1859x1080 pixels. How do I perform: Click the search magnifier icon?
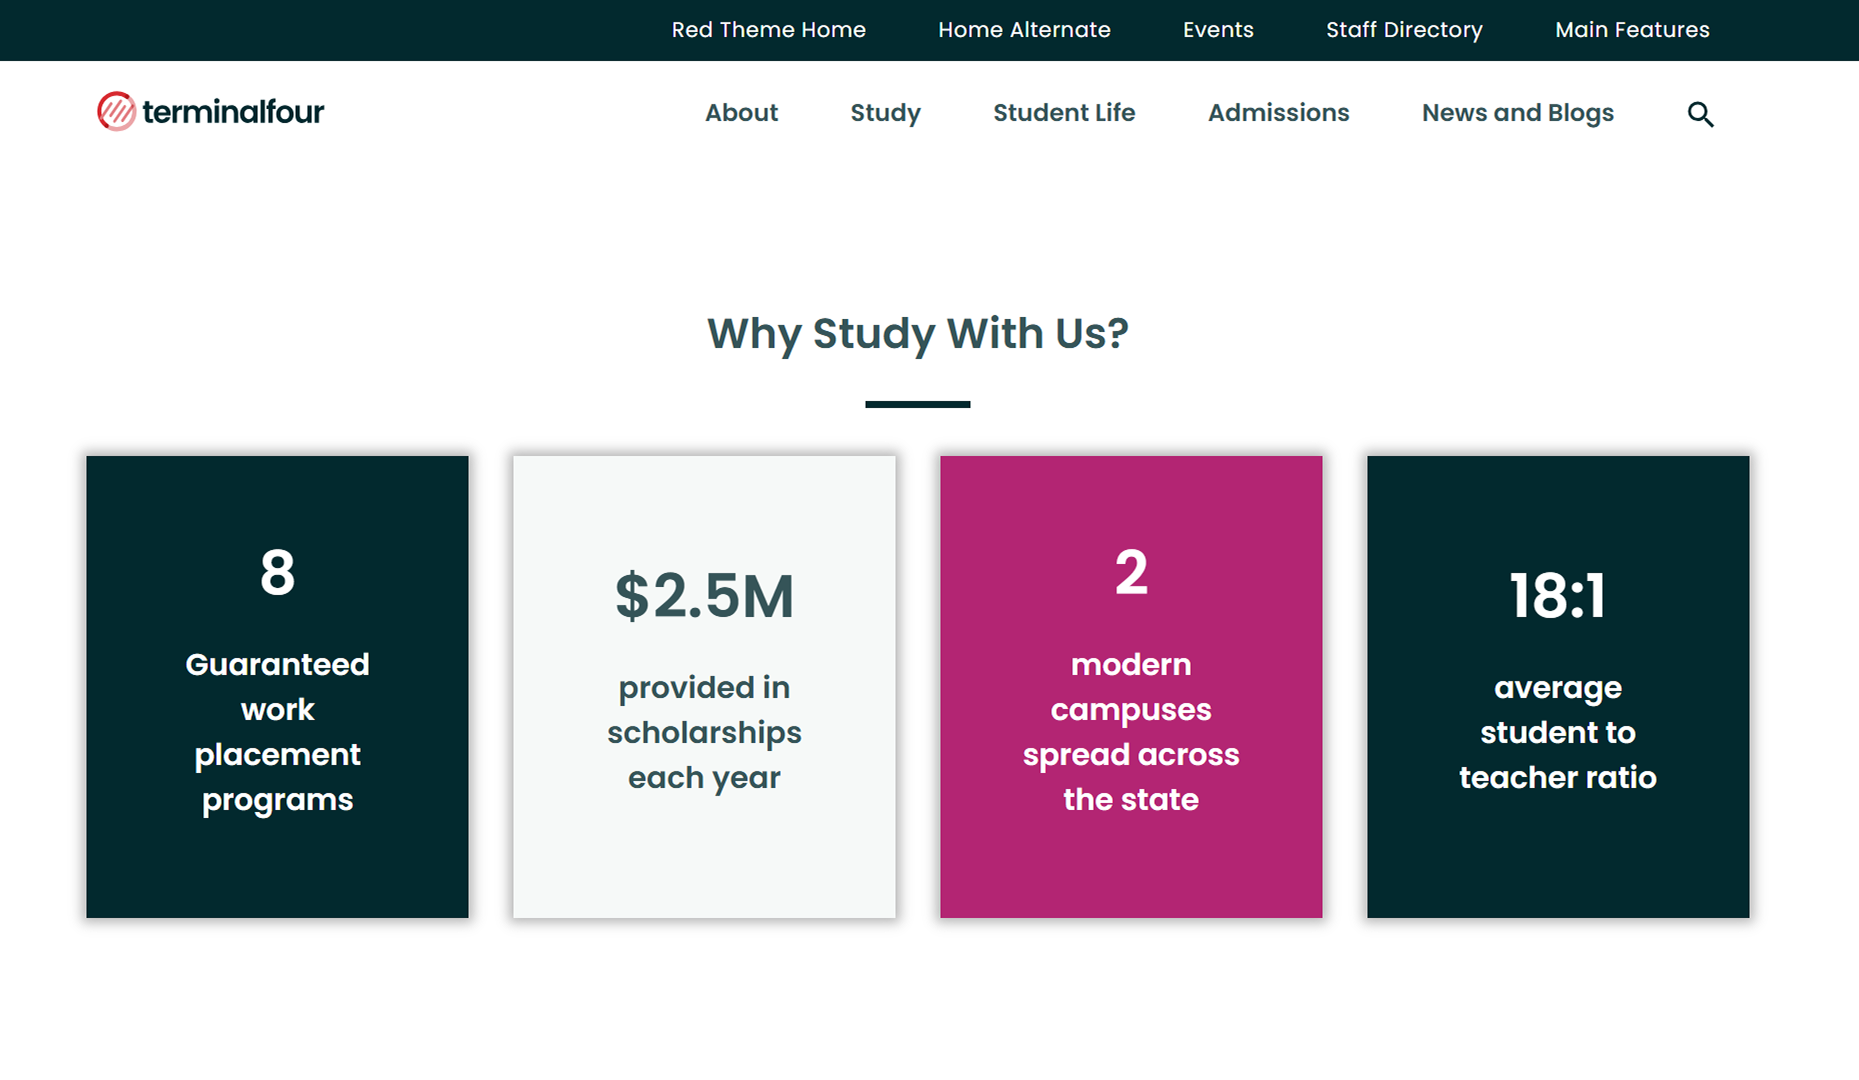tap(1700, 114)
